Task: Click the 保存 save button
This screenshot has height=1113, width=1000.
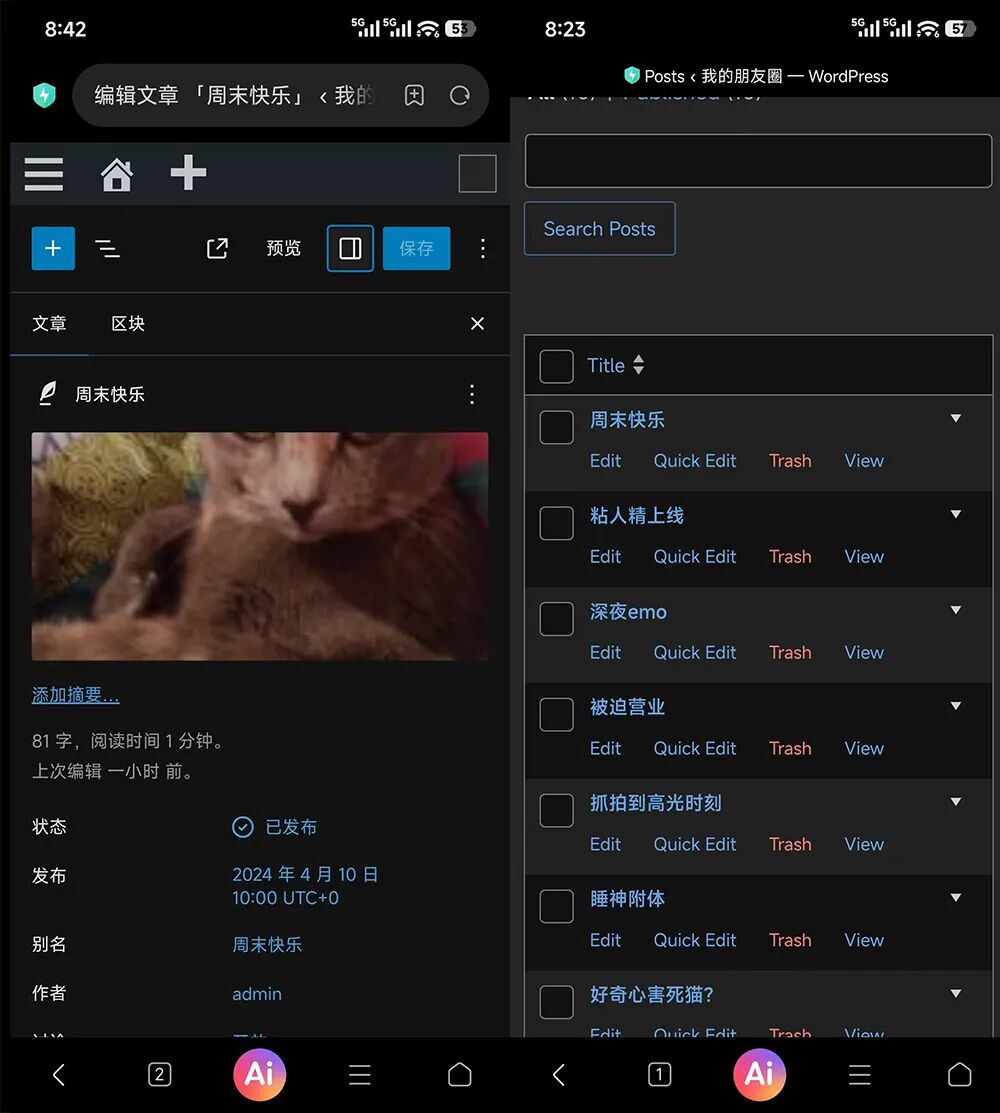Action: pyautogui.click(x=416, y=248)
